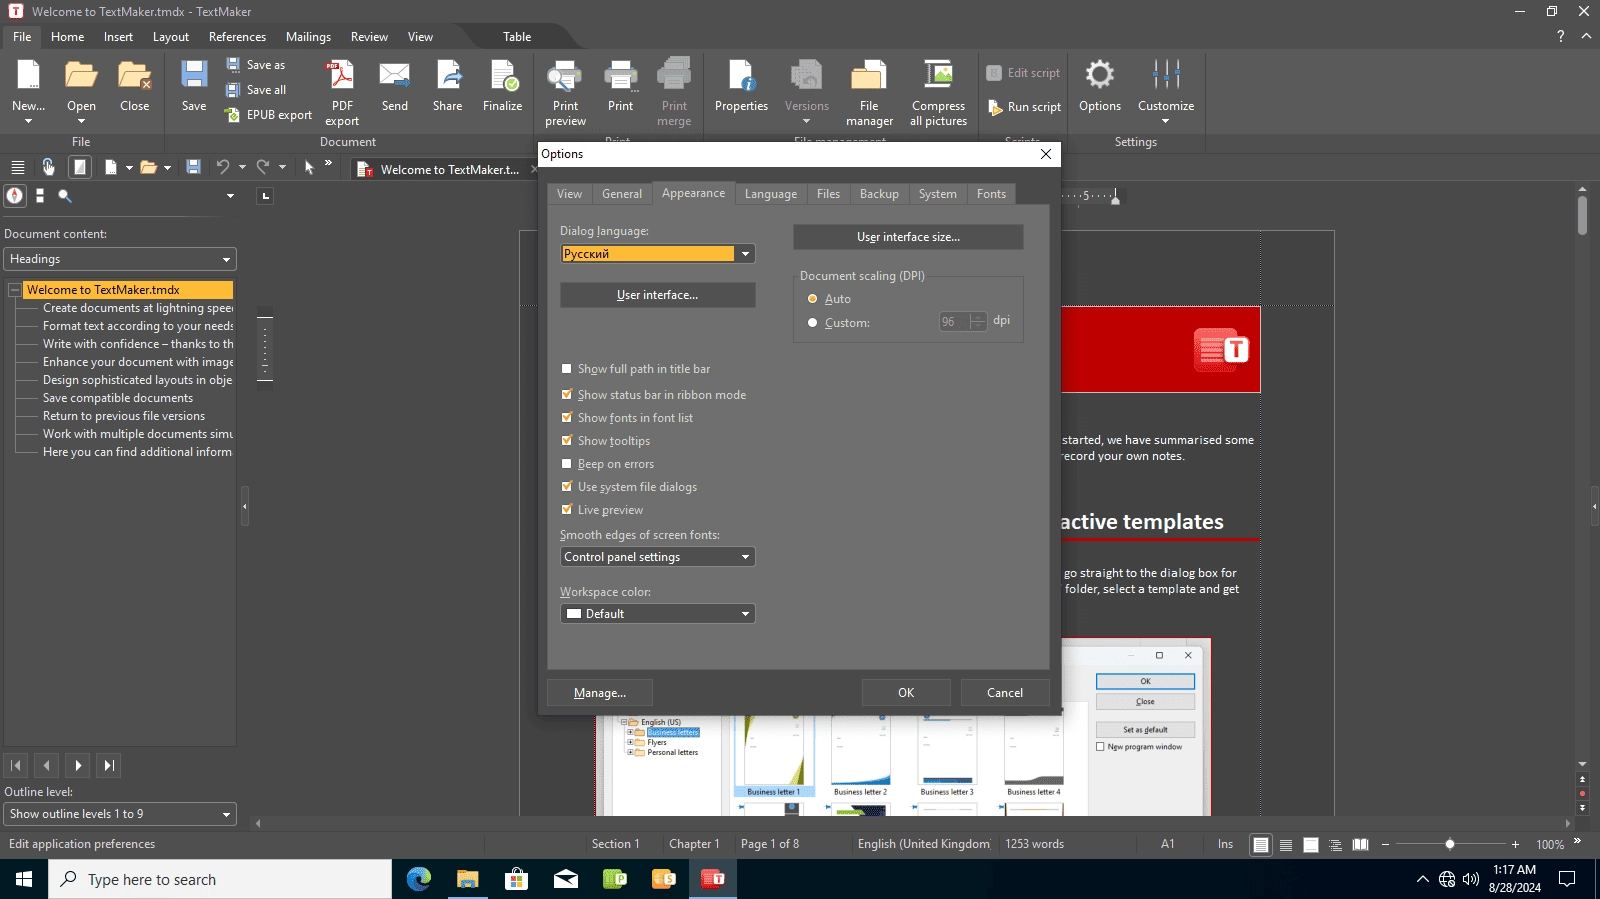Switch to the View tab in Options
Screen dimensions: 1600x899
pos(569,194)
